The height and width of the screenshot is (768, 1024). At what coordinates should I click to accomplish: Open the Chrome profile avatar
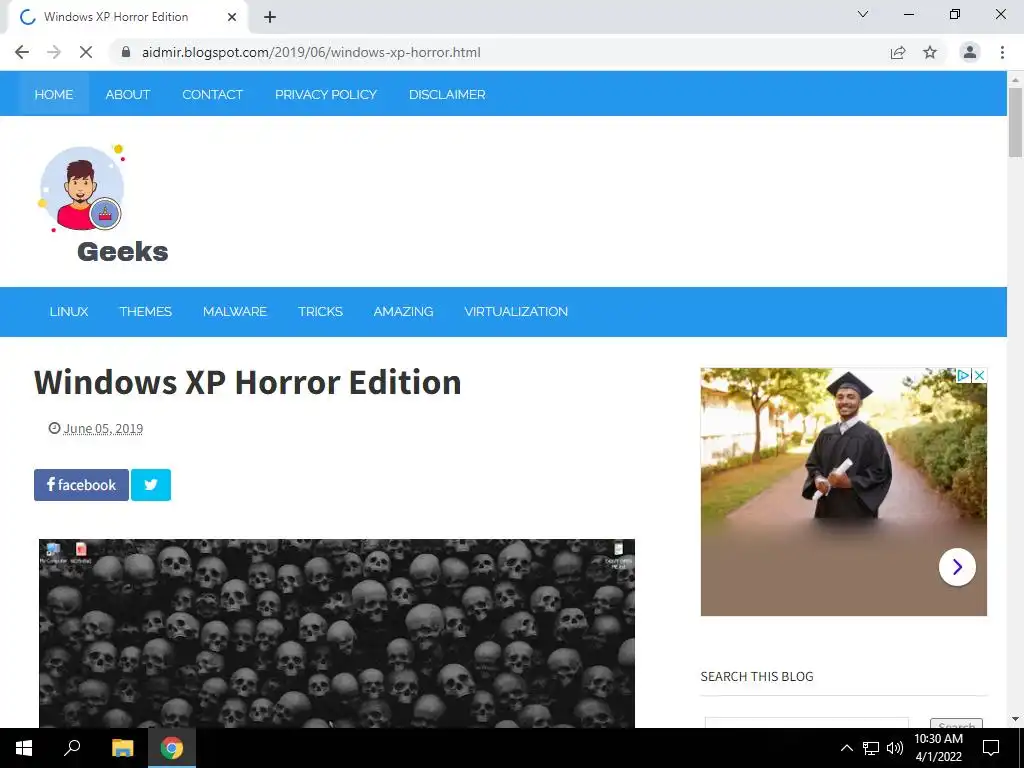tap(970, 52)
